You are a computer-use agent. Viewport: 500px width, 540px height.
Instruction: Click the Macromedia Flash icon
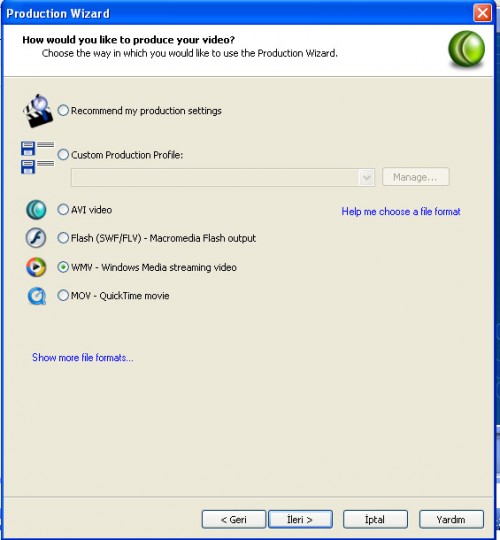pos(36,238)
